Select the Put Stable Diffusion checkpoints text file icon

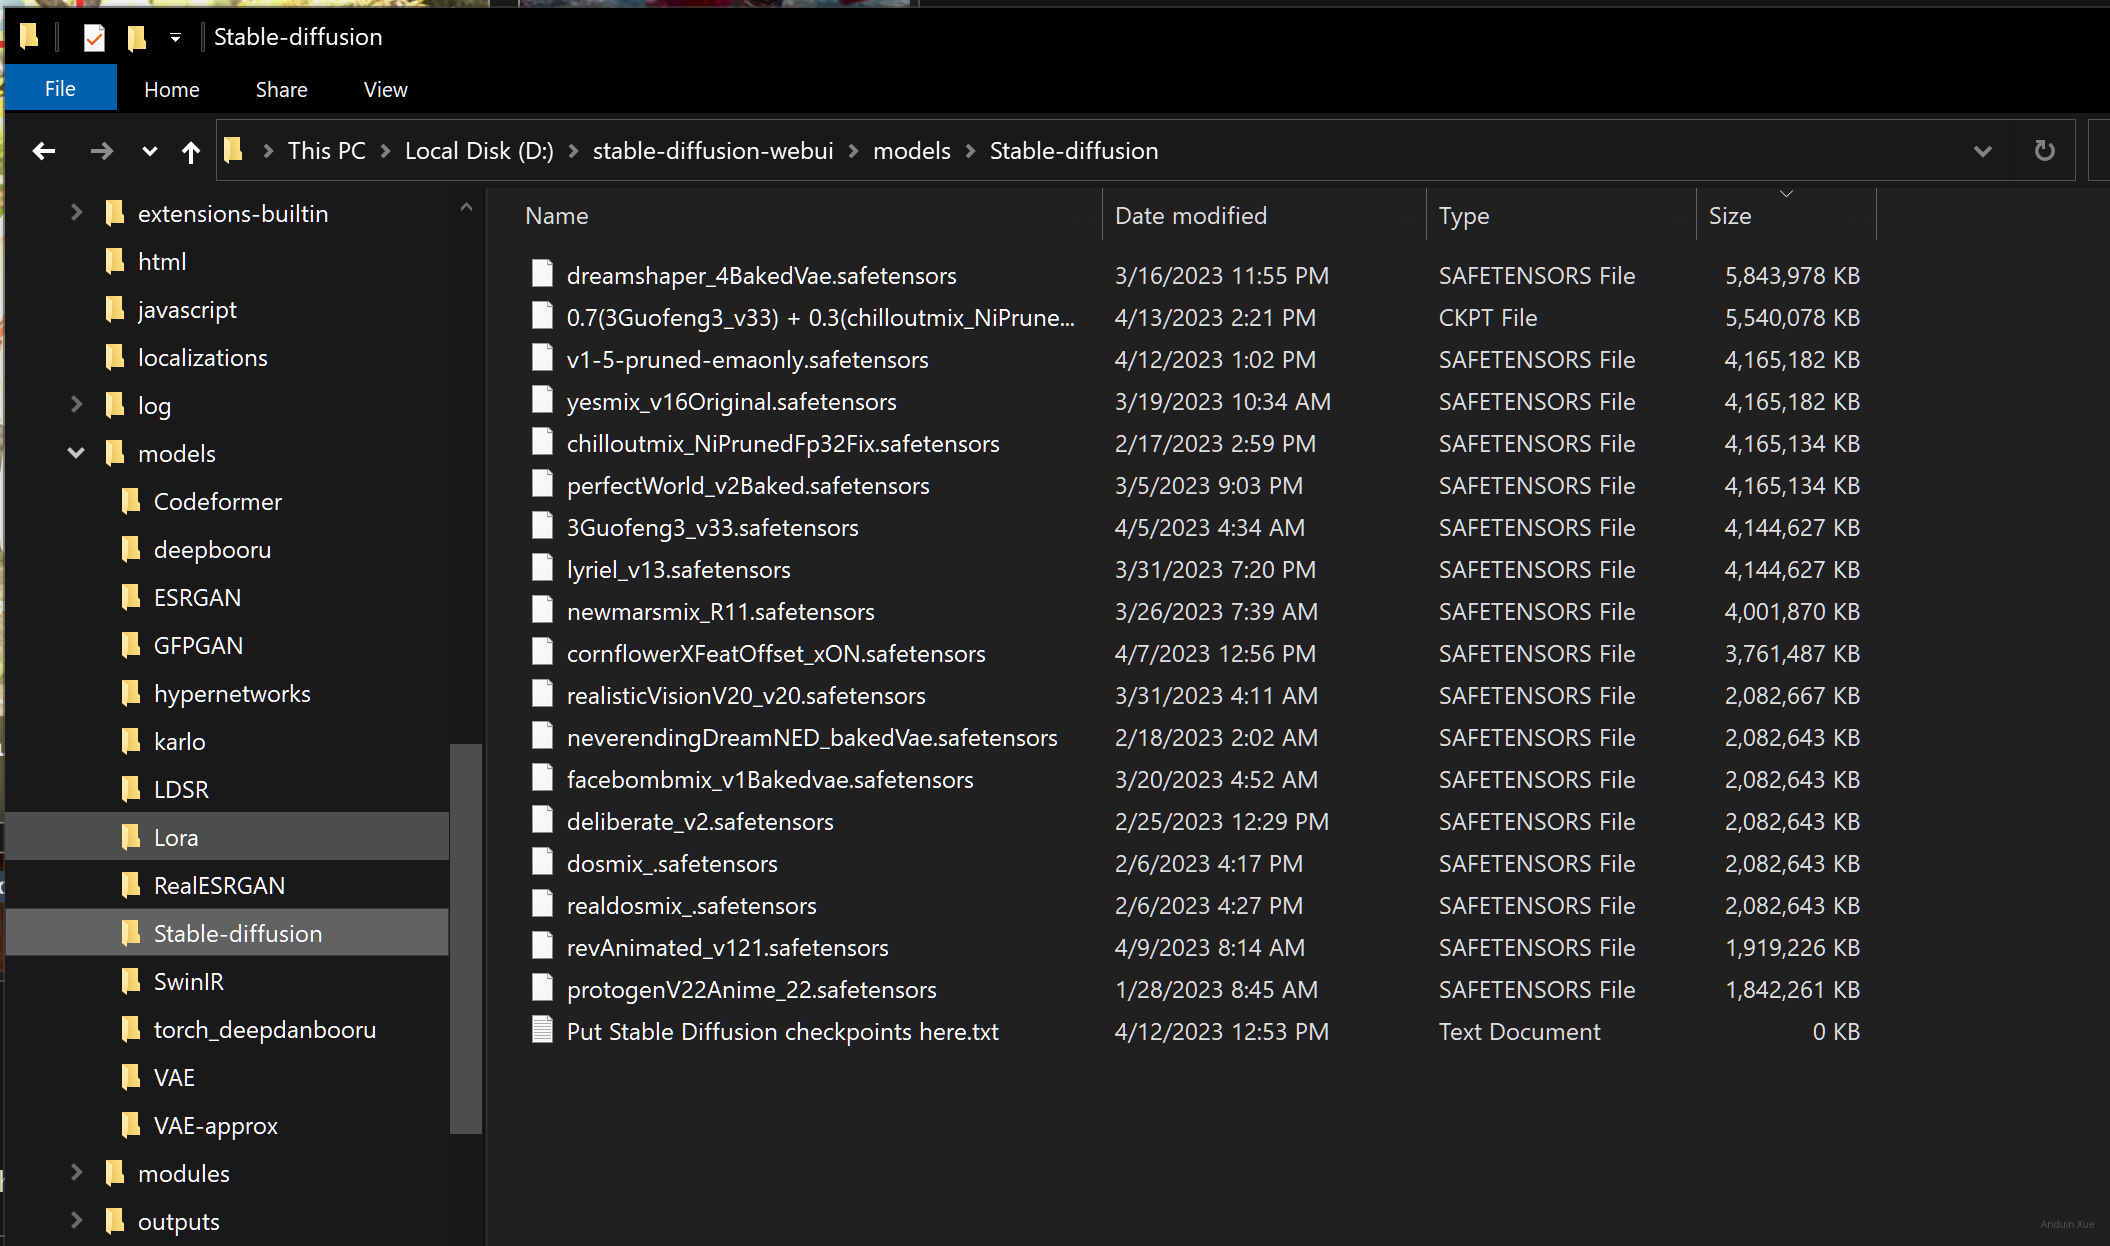point(542,1030)
